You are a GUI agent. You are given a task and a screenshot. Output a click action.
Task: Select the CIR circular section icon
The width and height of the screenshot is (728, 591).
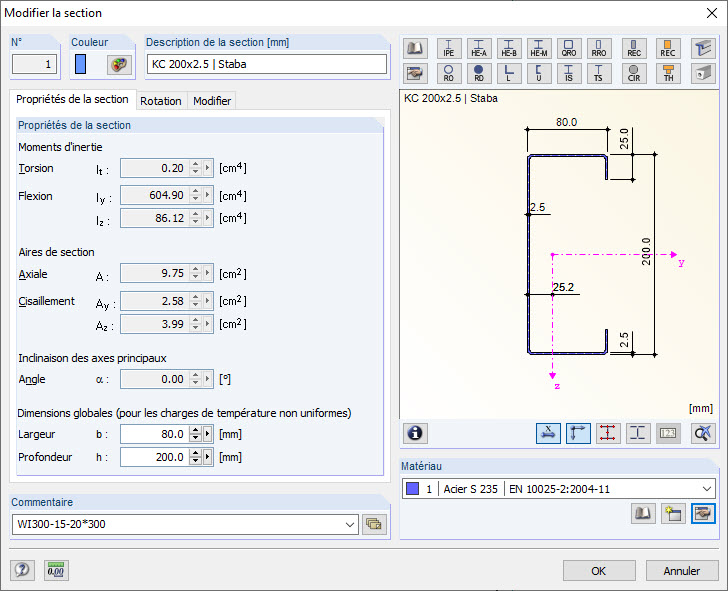pos(634,73)
